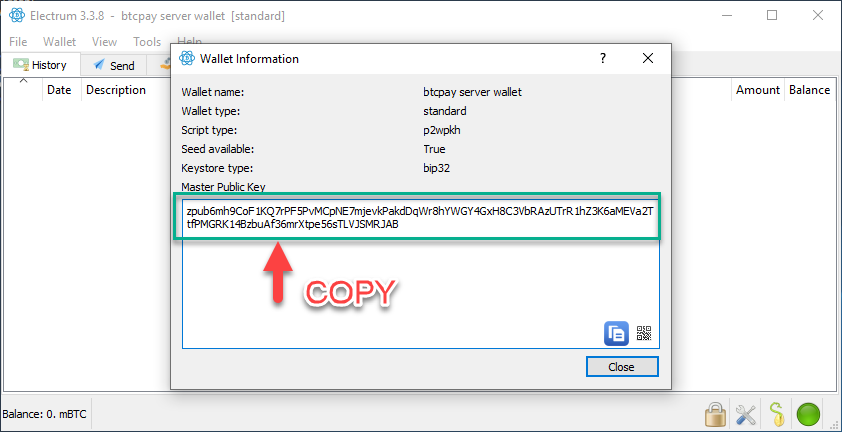The width and height of the screenshot is (842, 432).
Task: Open the View menu
Action: [x=104, y=42]
